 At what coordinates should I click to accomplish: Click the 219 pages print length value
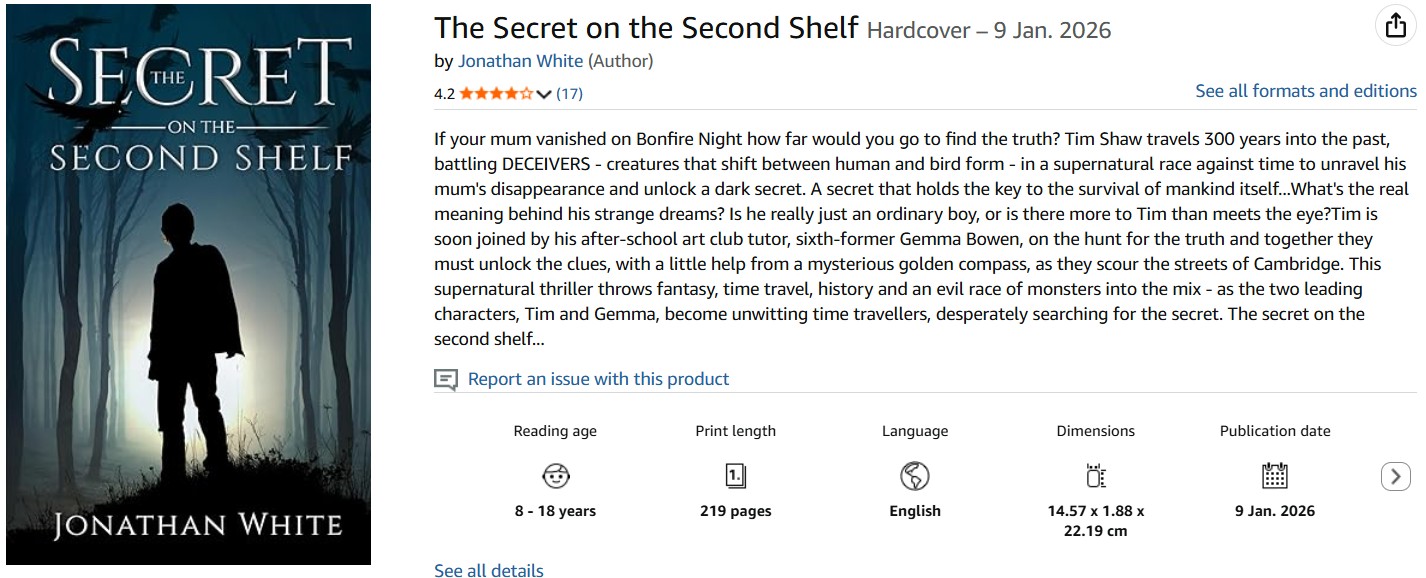click(x=736, y=511)
